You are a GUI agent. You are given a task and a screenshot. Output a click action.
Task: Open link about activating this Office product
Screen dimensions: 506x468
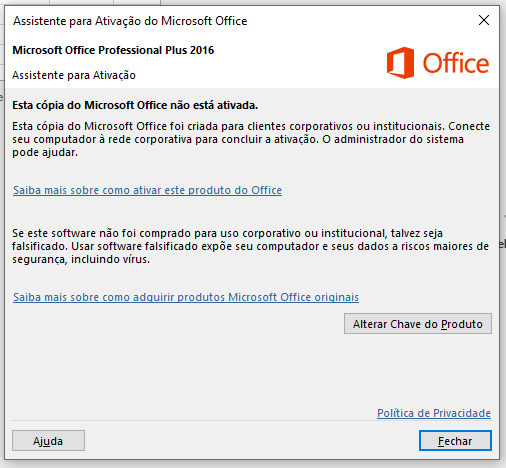click(x=147, y=190)
